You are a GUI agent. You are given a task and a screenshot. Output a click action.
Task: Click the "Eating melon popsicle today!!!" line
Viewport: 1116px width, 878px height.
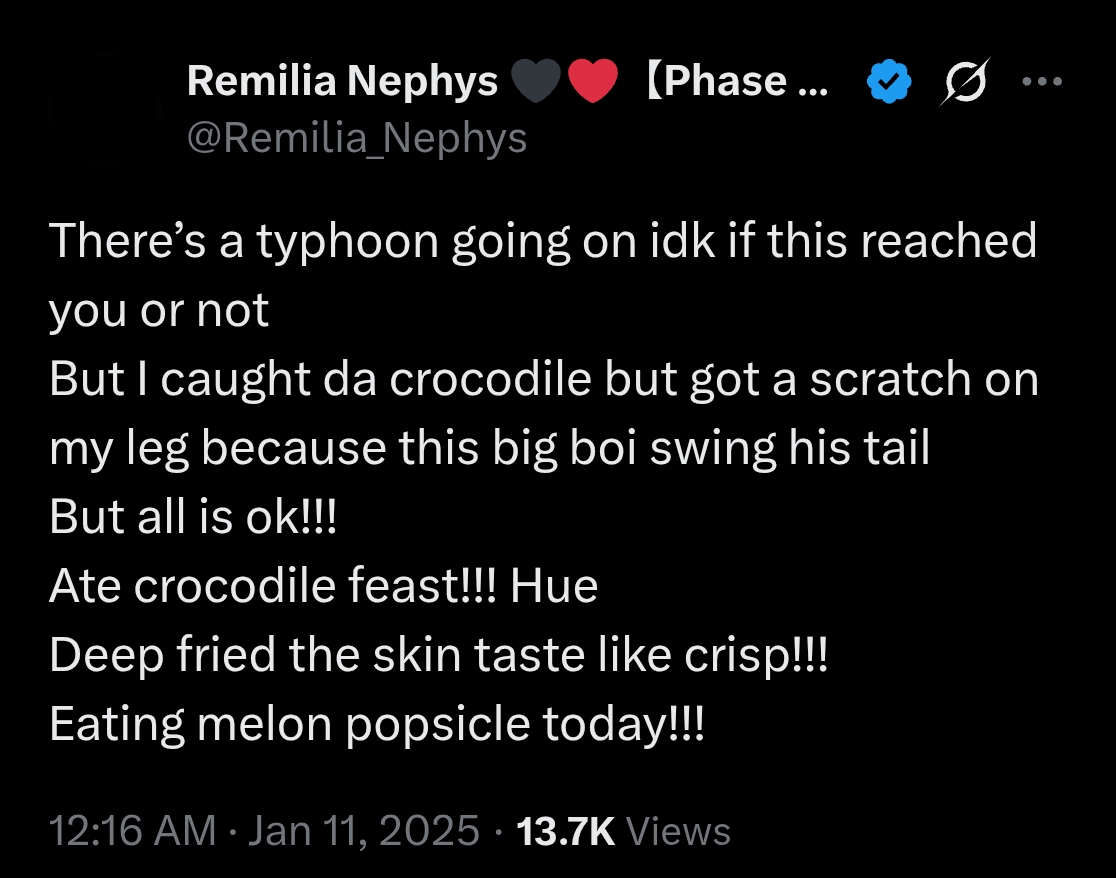pyautogui.click(x=377, y=724)
